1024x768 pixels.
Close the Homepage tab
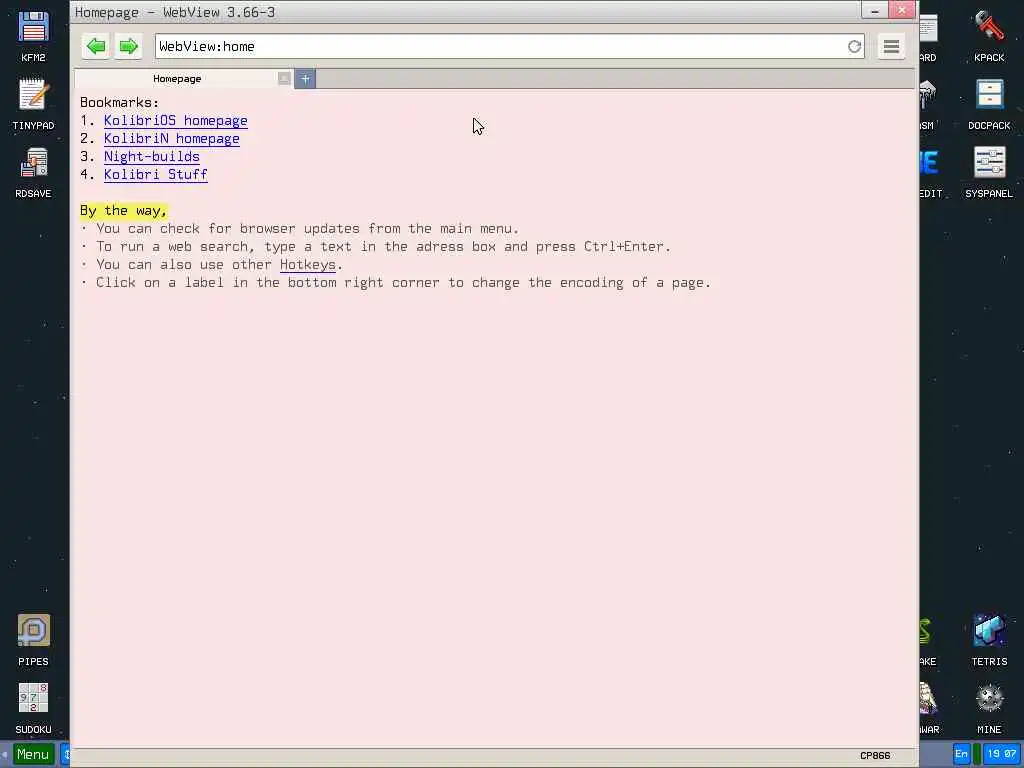pyautogui.click(x=284, y=78)
